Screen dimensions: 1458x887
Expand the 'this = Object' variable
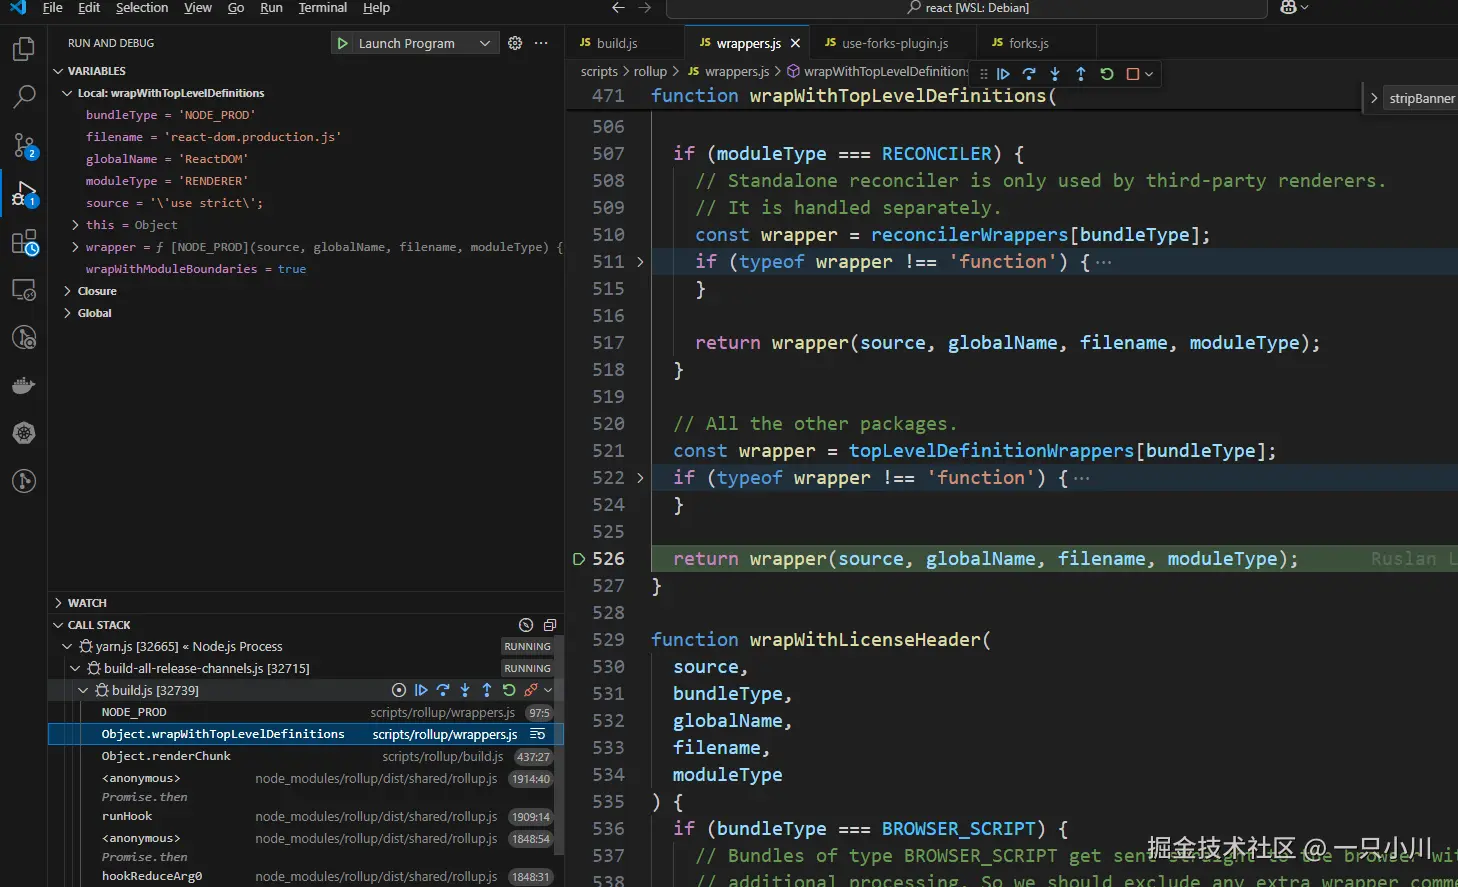(76, 225)
